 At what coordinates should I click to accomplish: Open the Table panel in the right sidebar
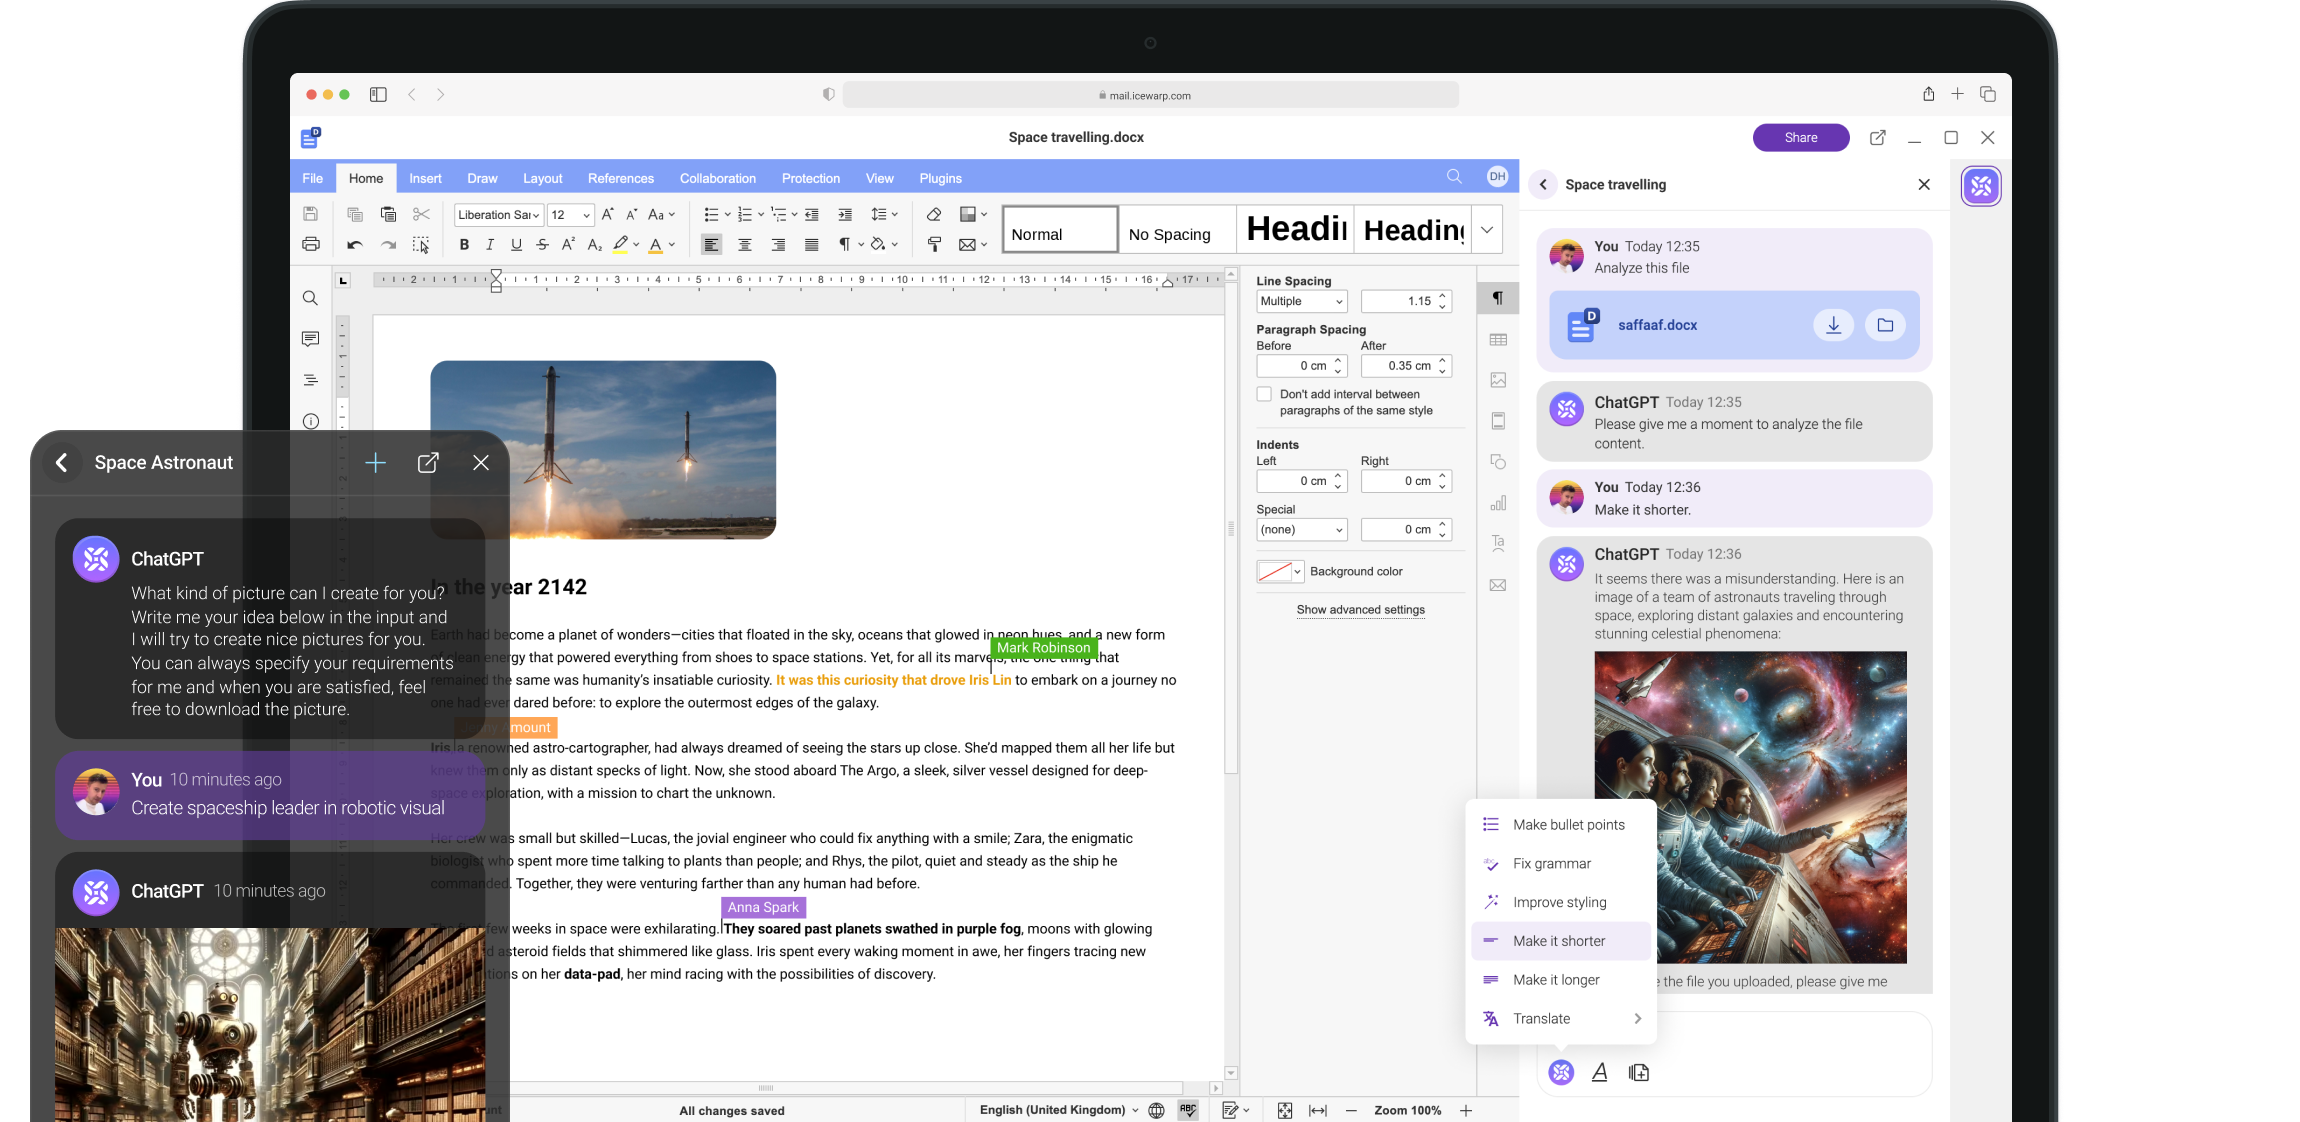pos(1497,339)
